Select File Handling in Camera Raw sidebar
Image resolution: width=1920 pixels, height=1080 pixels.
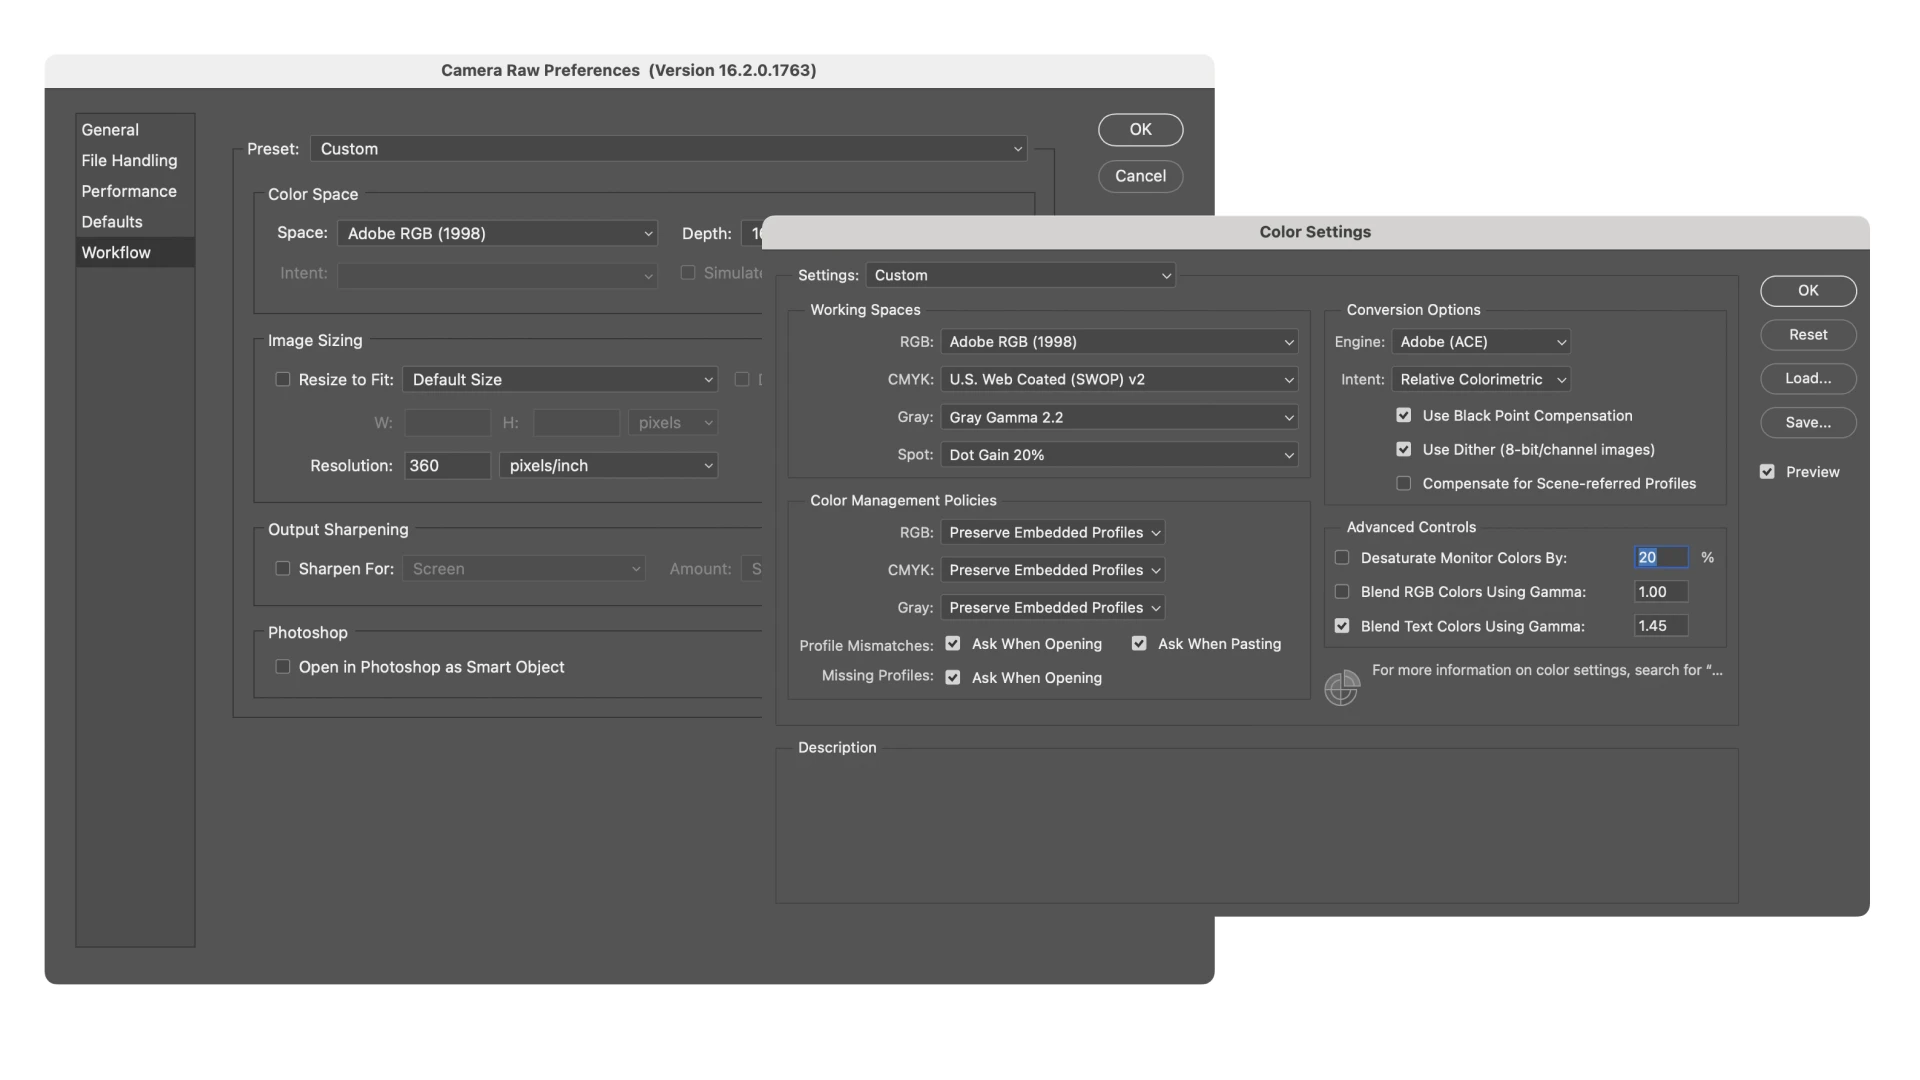pos(135,160)
